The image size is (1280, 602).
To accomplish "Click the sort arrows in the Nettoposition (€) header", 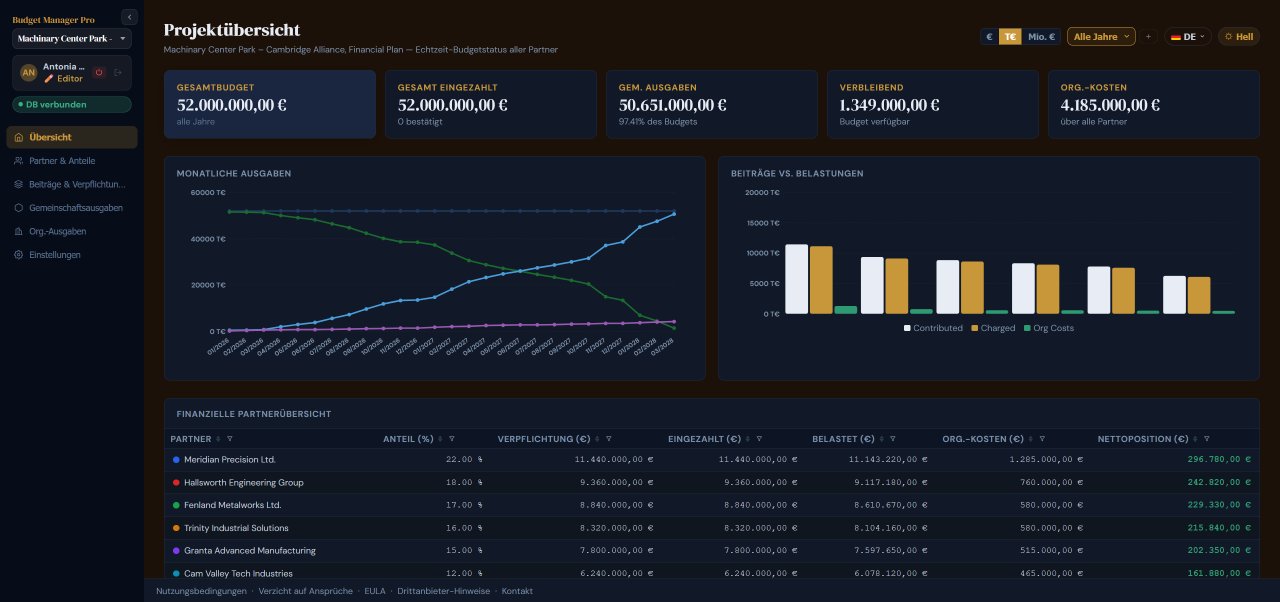I will (x=1197, y=439).
